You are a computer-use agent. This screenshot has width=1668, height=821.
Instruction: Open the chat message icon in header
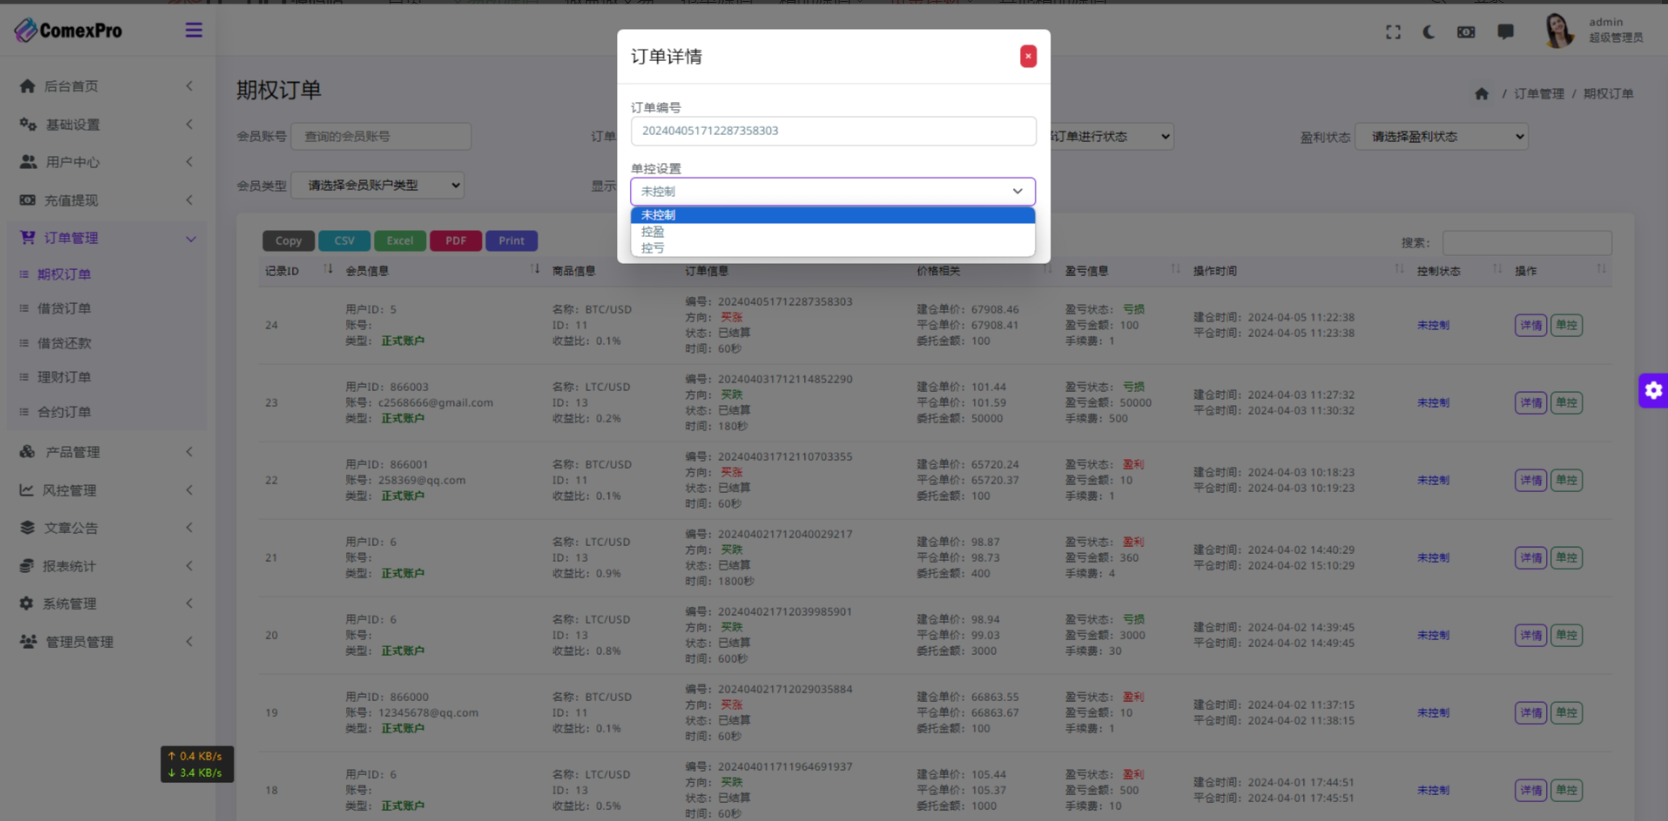(x=1505, y=32)
